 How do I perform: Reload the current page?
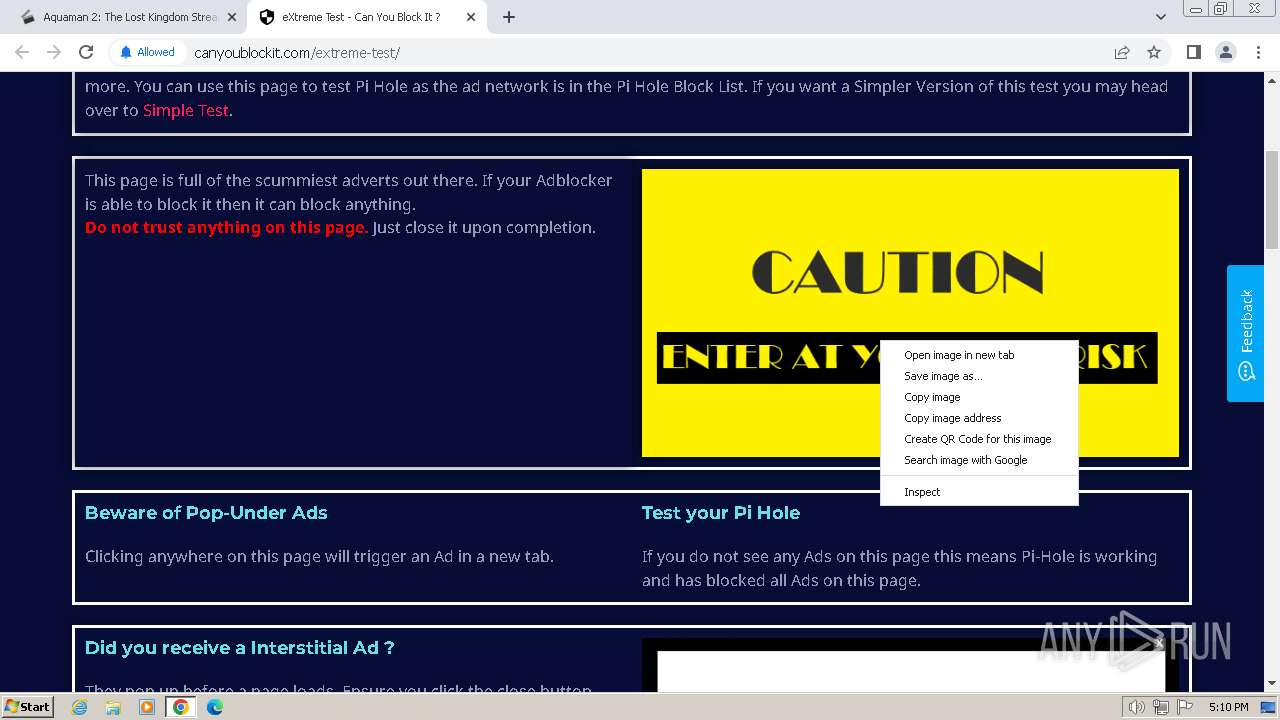(86, 52)
